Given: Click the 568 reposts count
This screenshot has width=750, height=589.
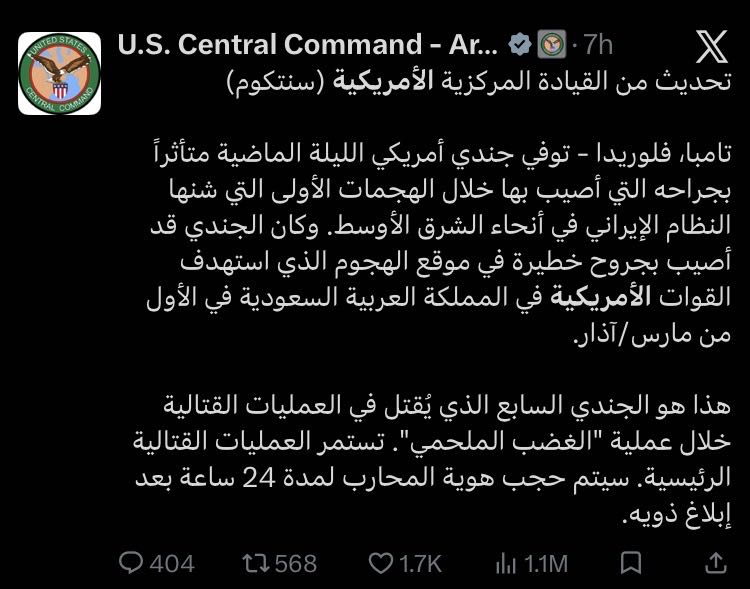Looking at the screenshot, I should (295, 564).
